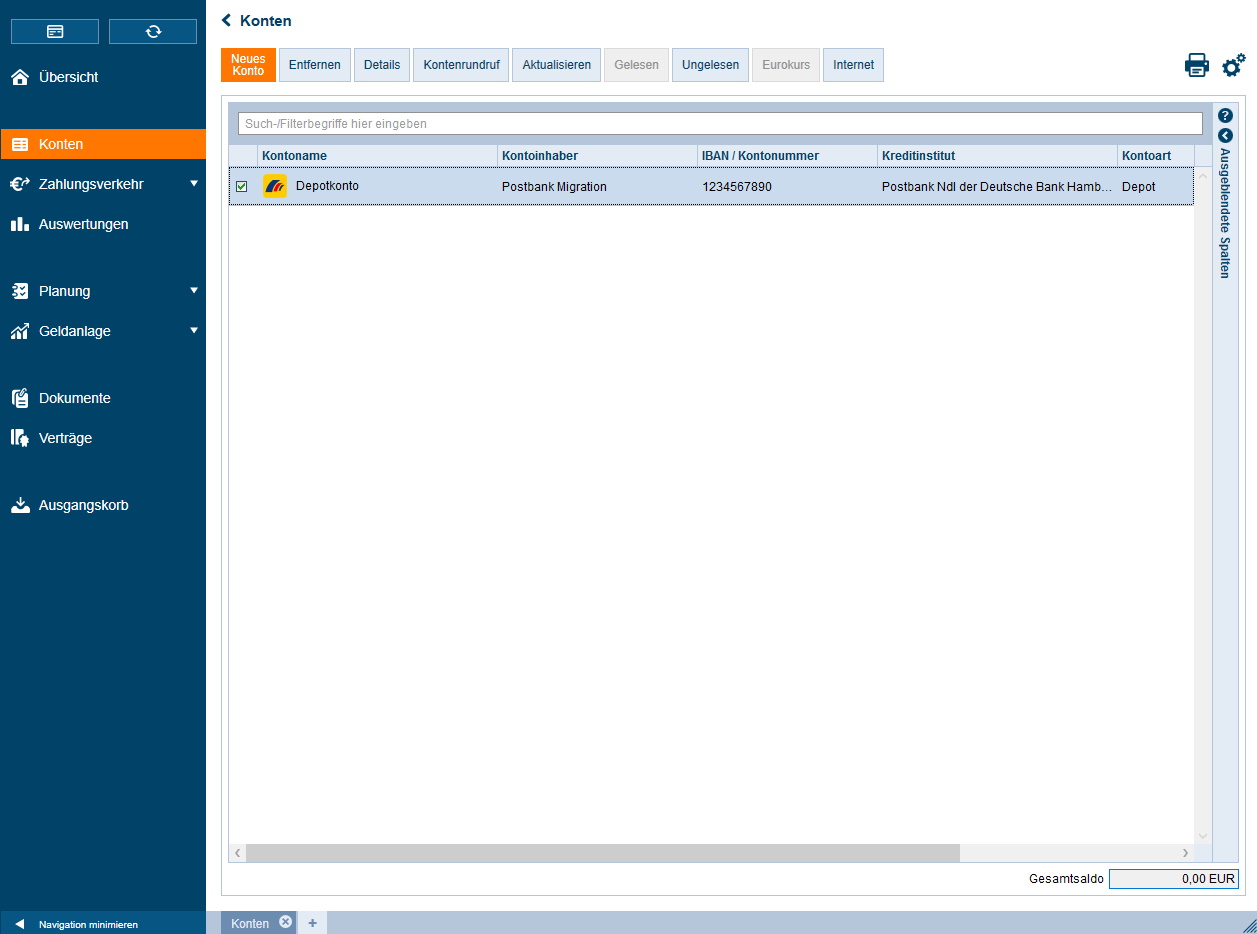Open the Geldanlage section
The image size is (1257, 934).
(75, 331)
